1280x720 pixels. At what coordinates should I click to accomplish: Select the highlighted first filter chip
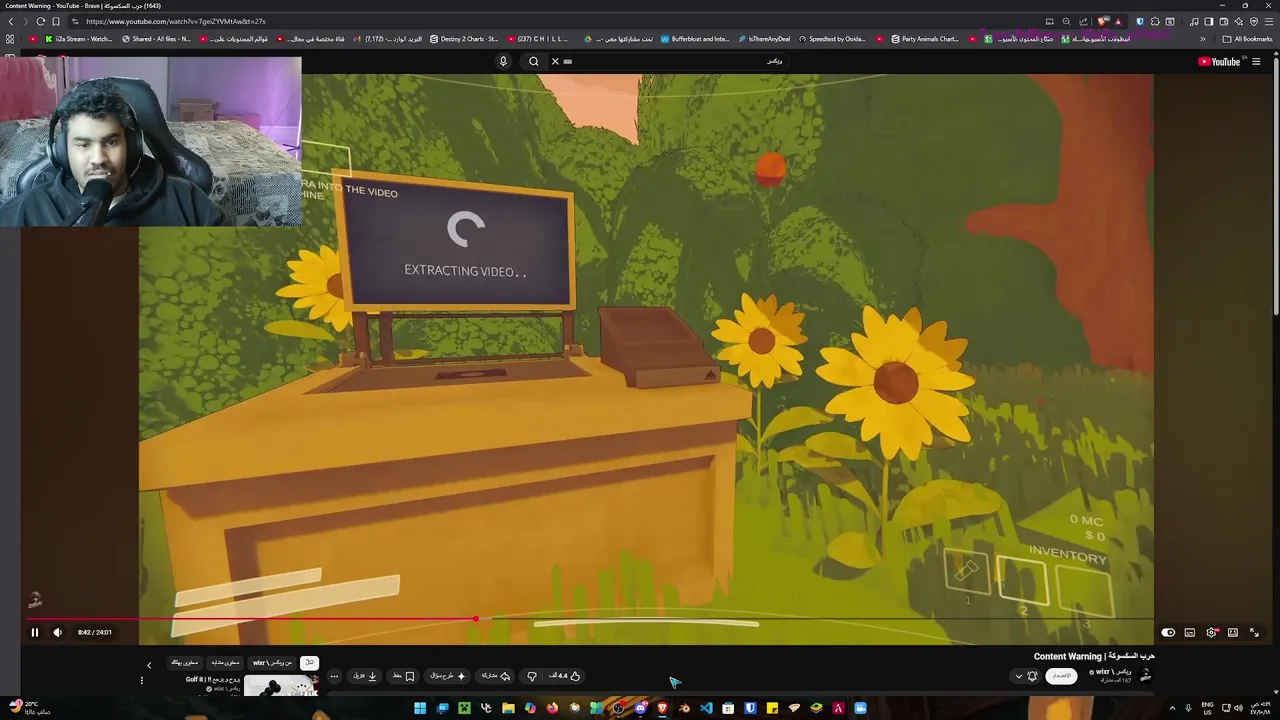pyautogui.click(x=309, y=663)
